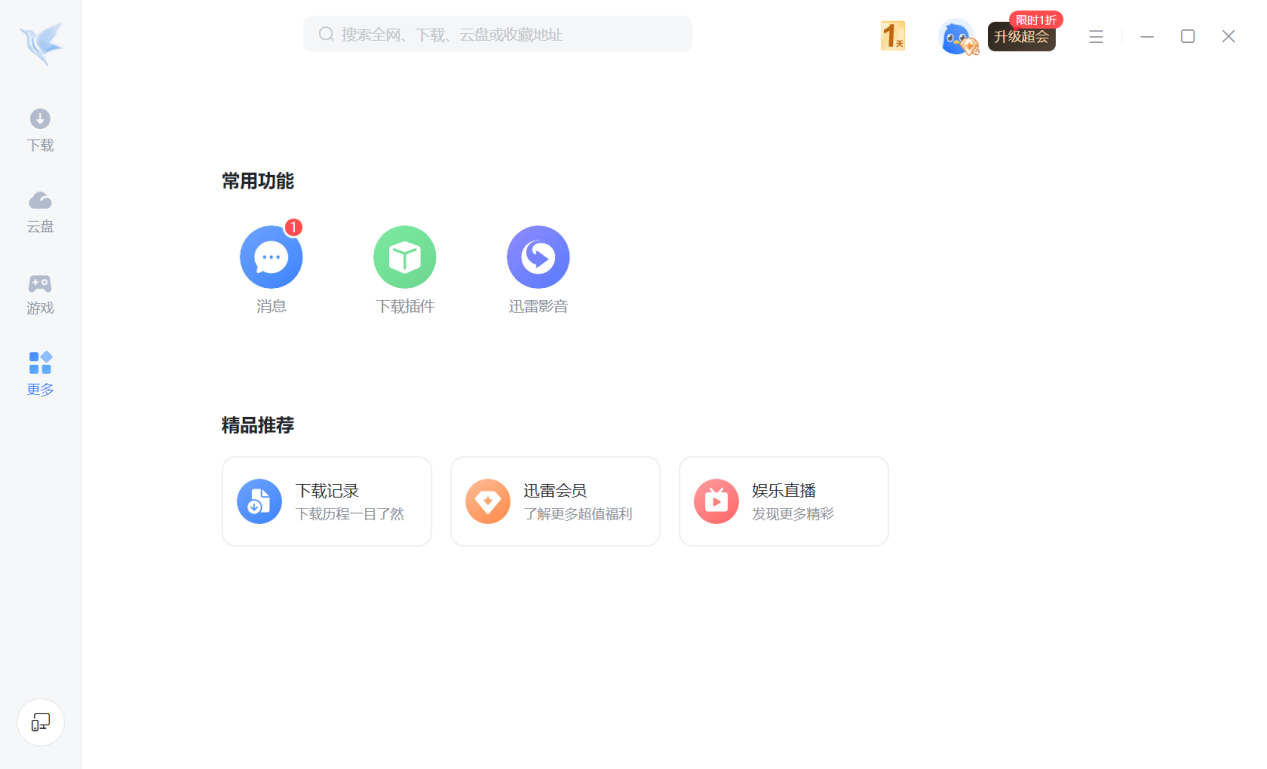The image size is (1267, 769).
Task: Open the floating mini-window icon at bottom left
Action: (40, 721)
